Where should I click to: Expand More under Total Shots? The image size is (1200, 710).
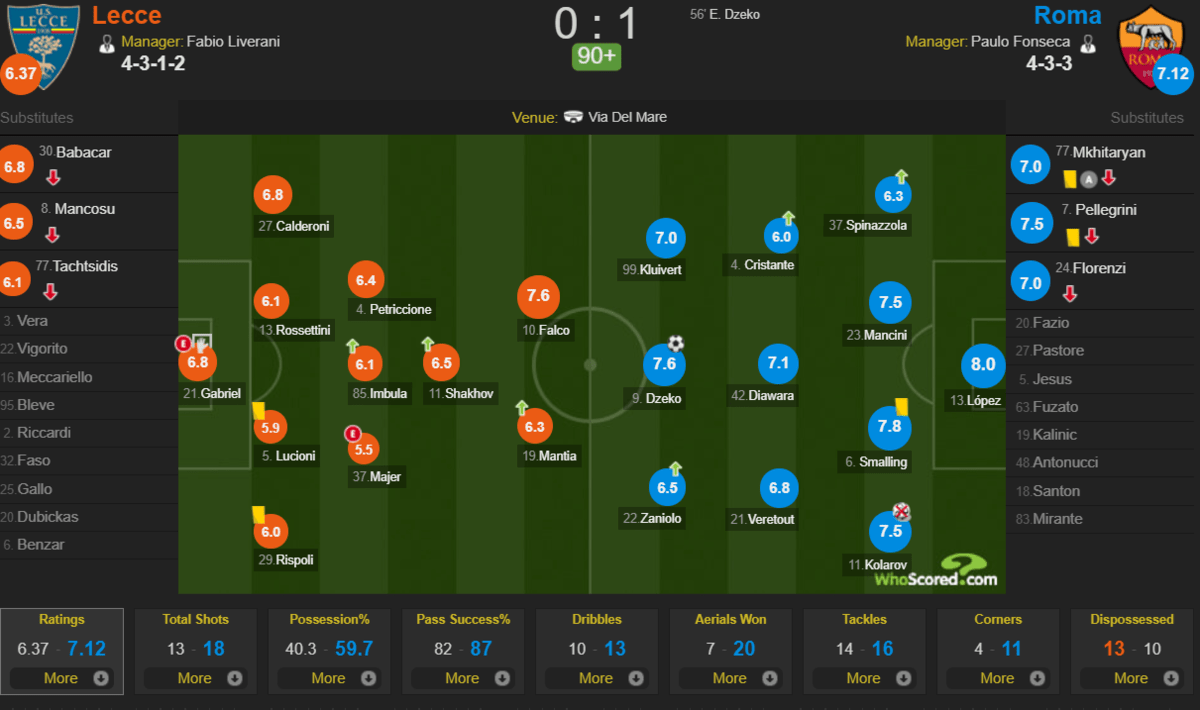pyautogui.click(x=195, y=678)
